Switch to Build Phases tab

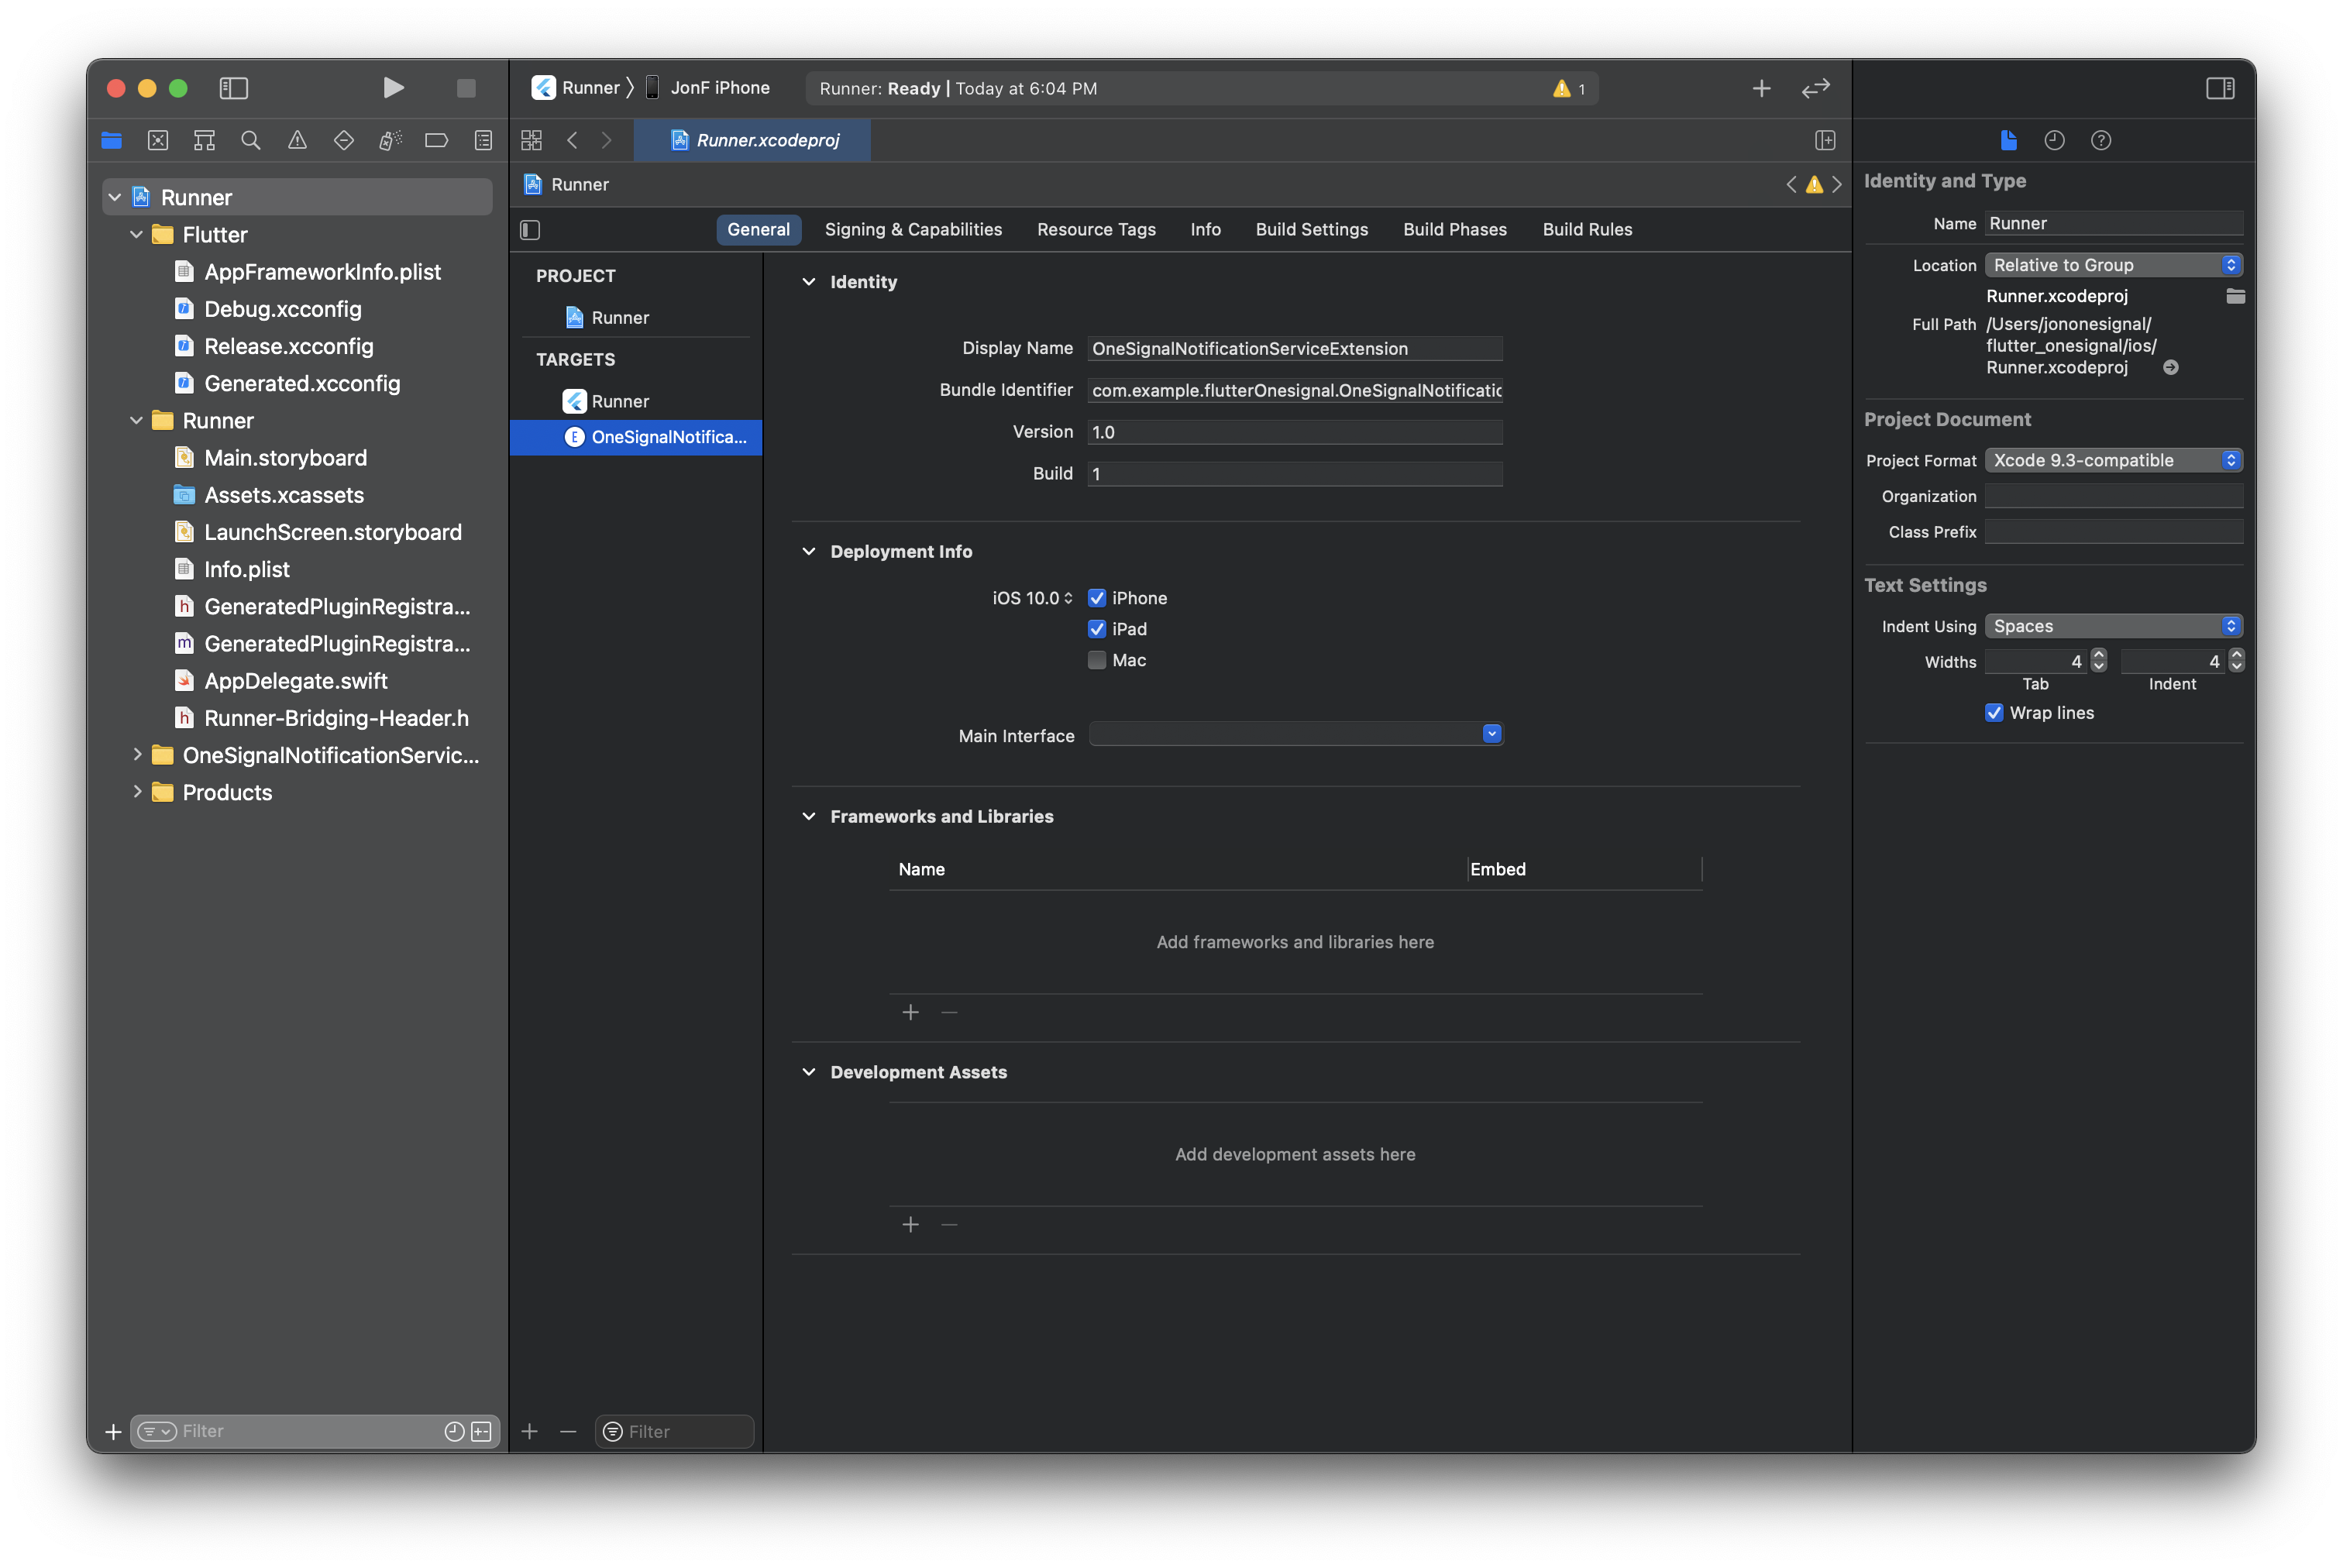tap(1454, 229)
